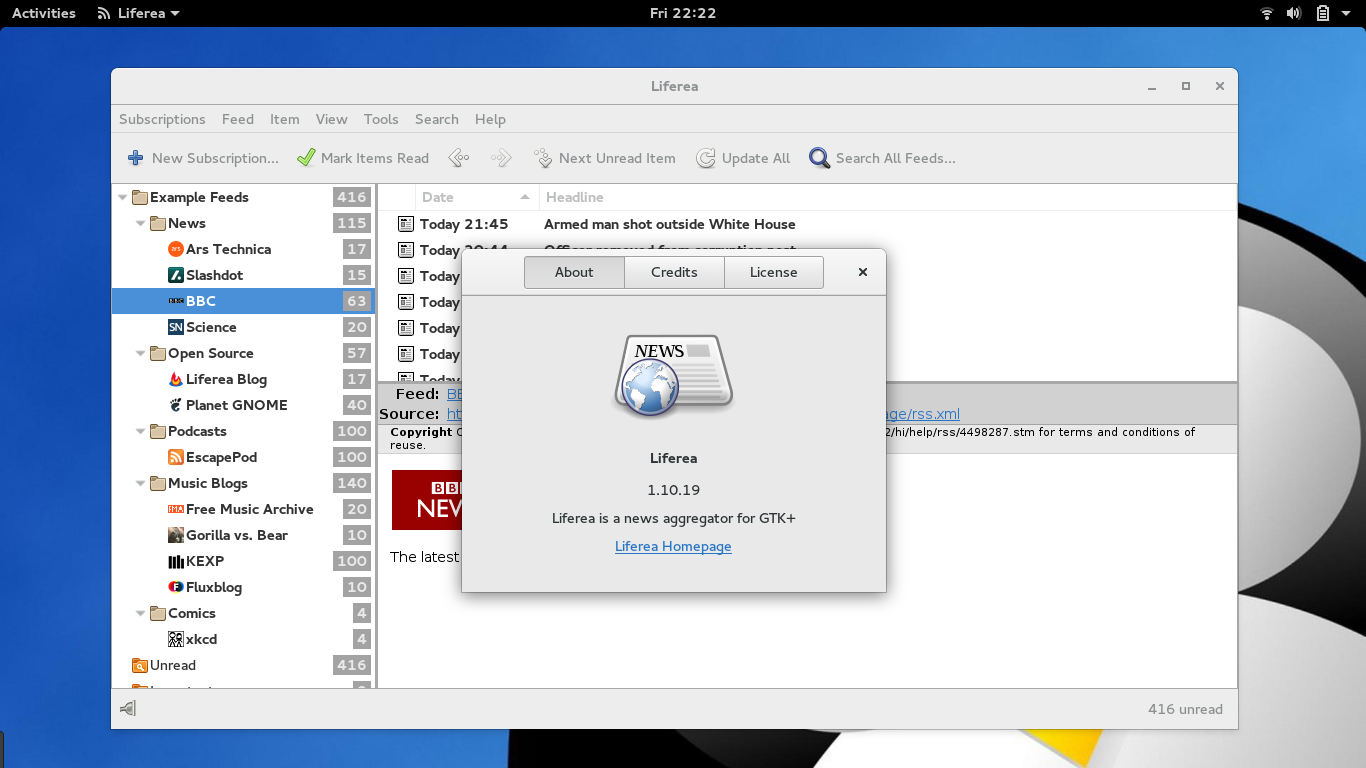Open the Wi-Fi indicator in top bar

pos(1267,13)
